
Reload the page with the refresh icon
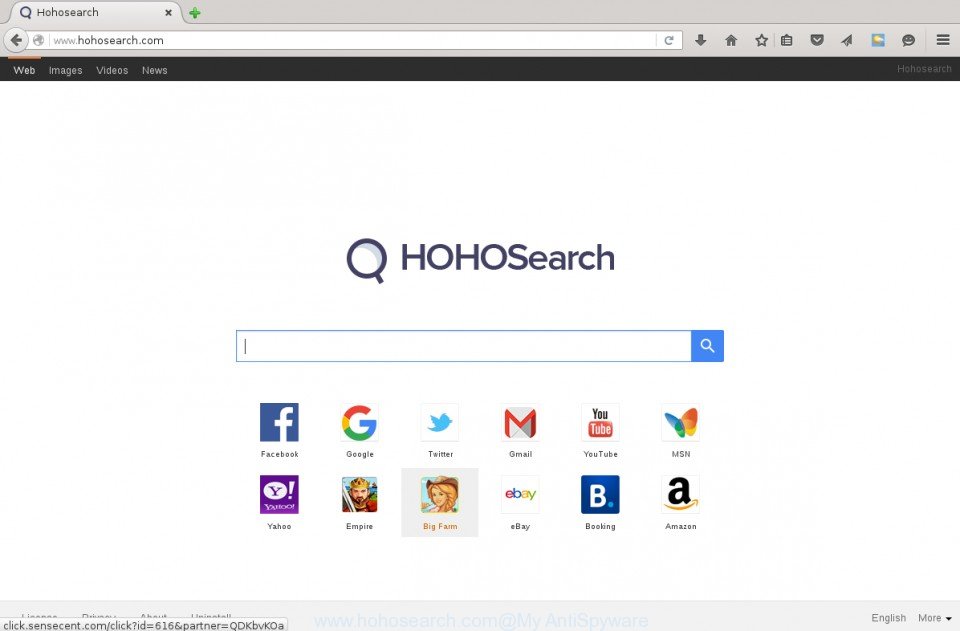pos(669,40)
